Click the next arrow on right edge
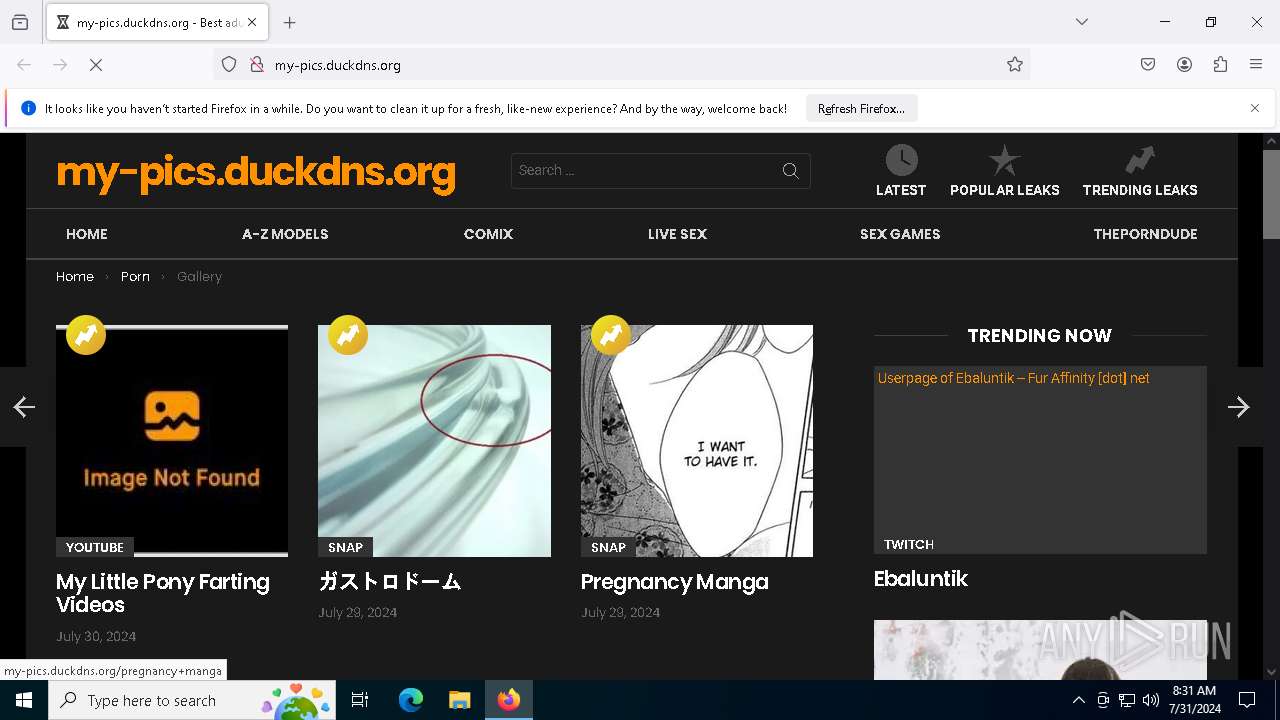 tap(1238, 407)
